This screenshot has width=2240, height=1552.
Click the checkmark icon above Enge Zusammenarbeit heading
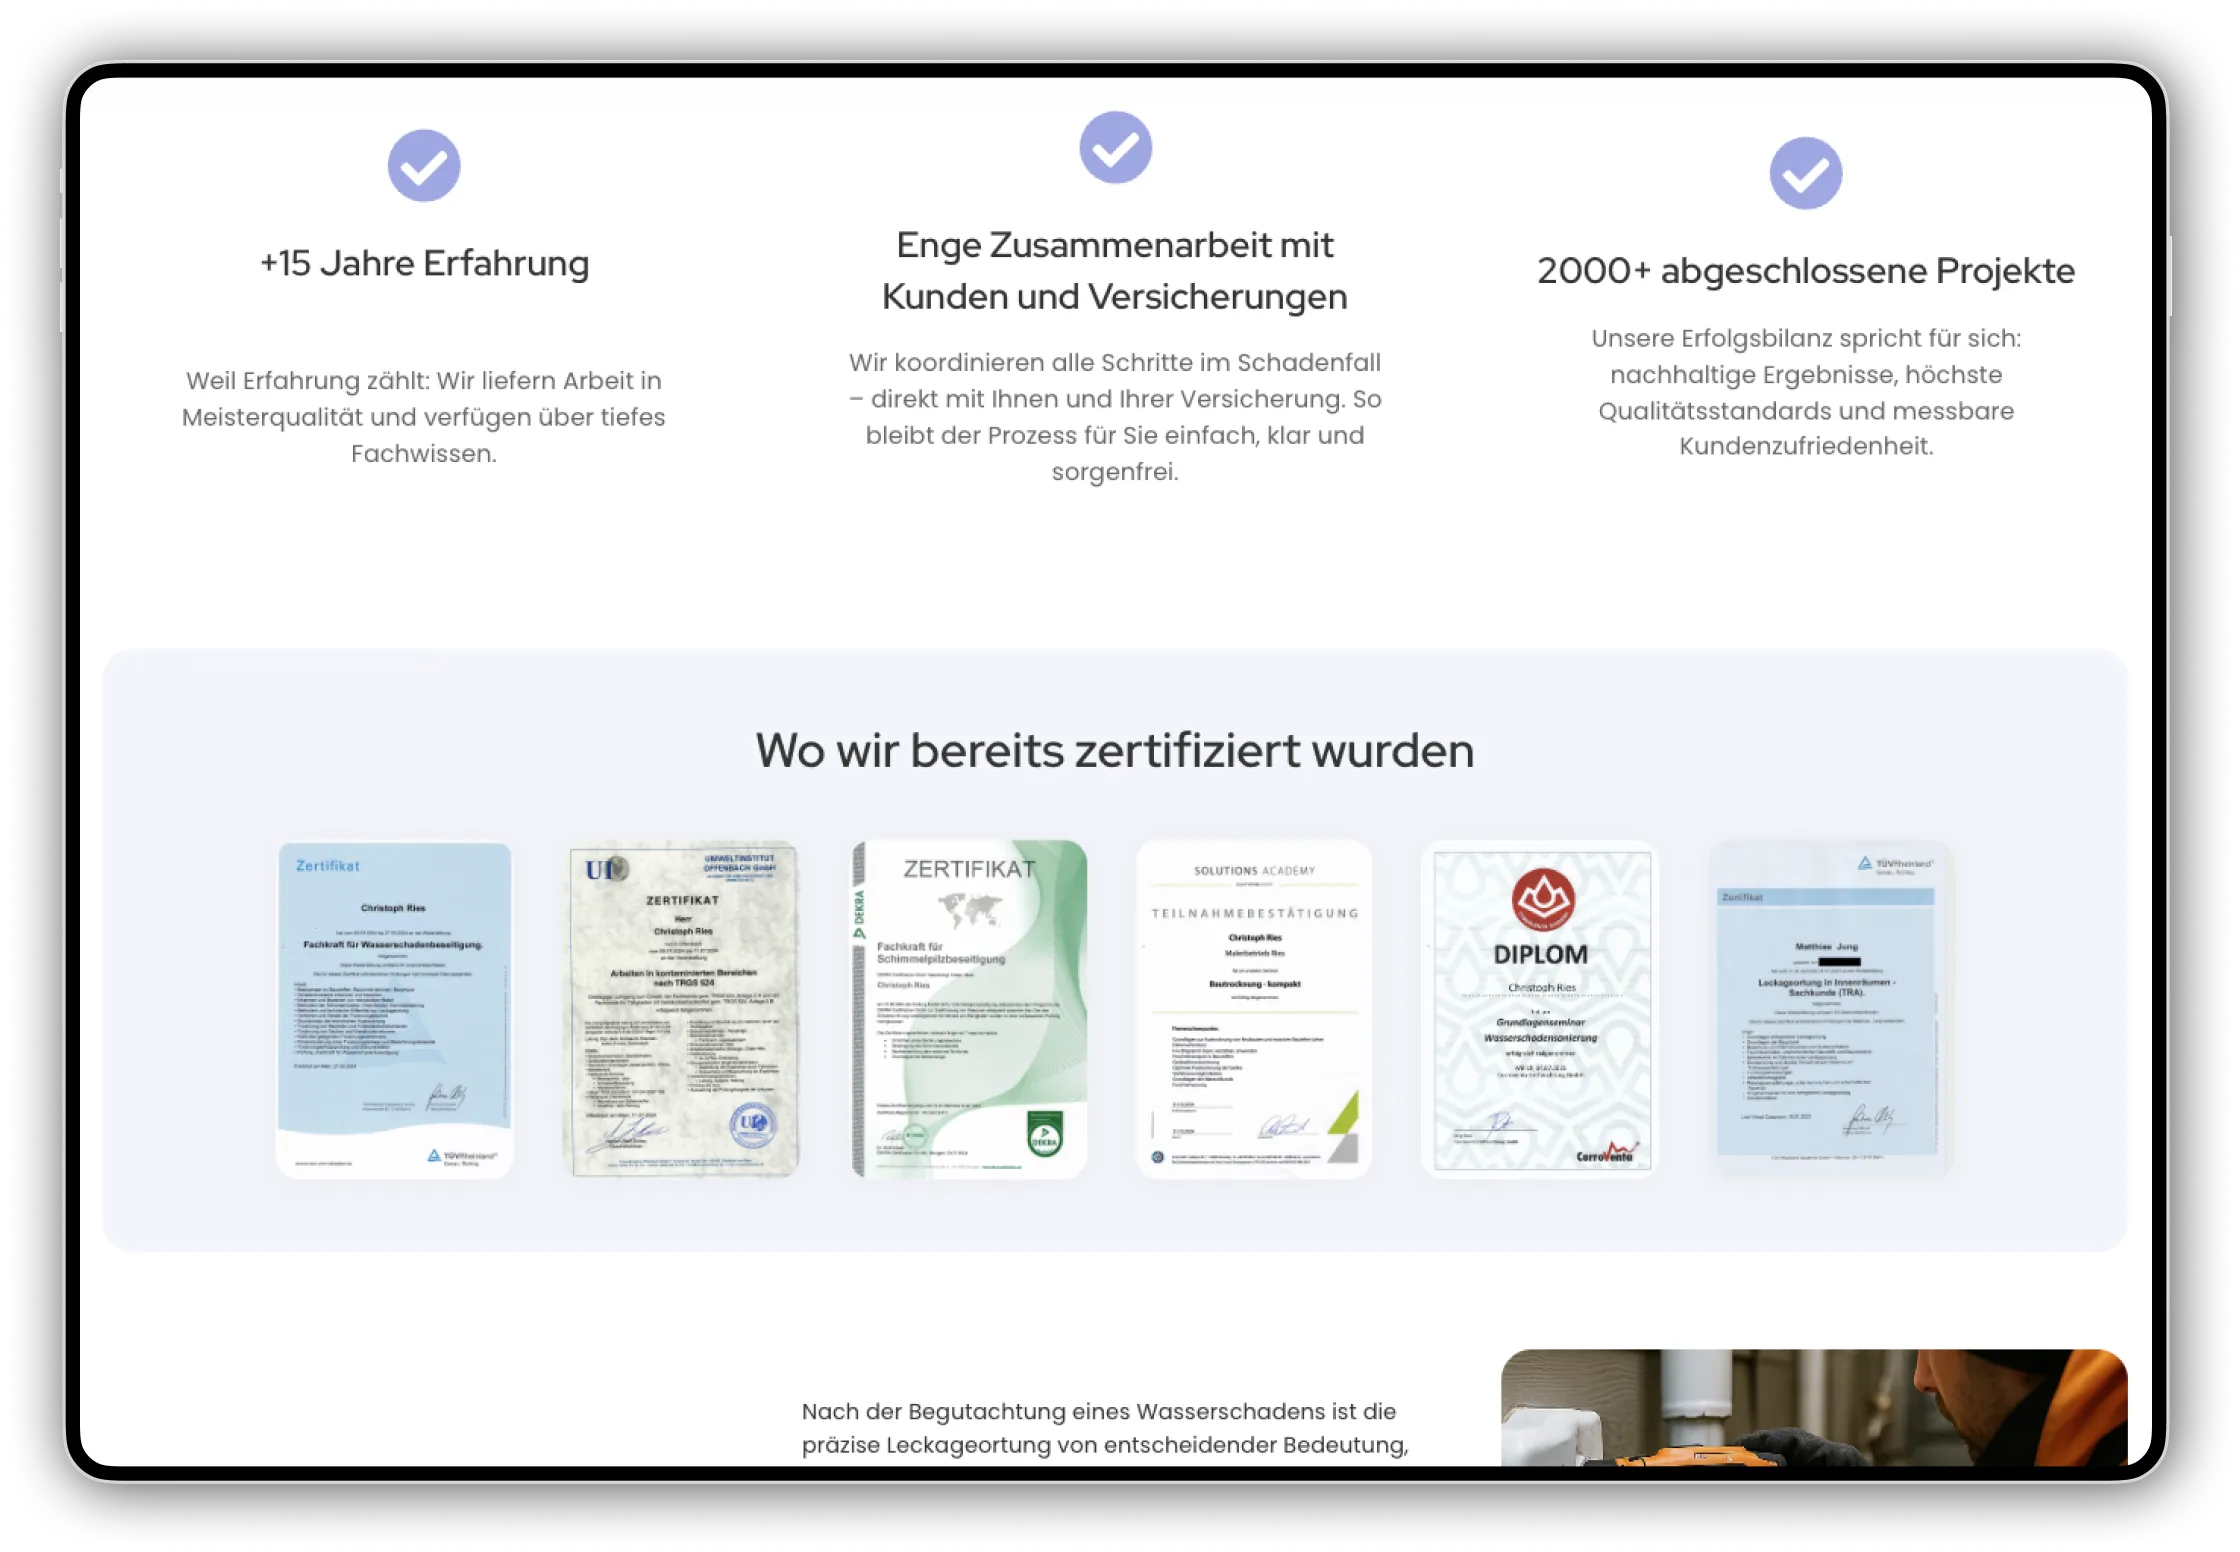tap(1115, 147)
